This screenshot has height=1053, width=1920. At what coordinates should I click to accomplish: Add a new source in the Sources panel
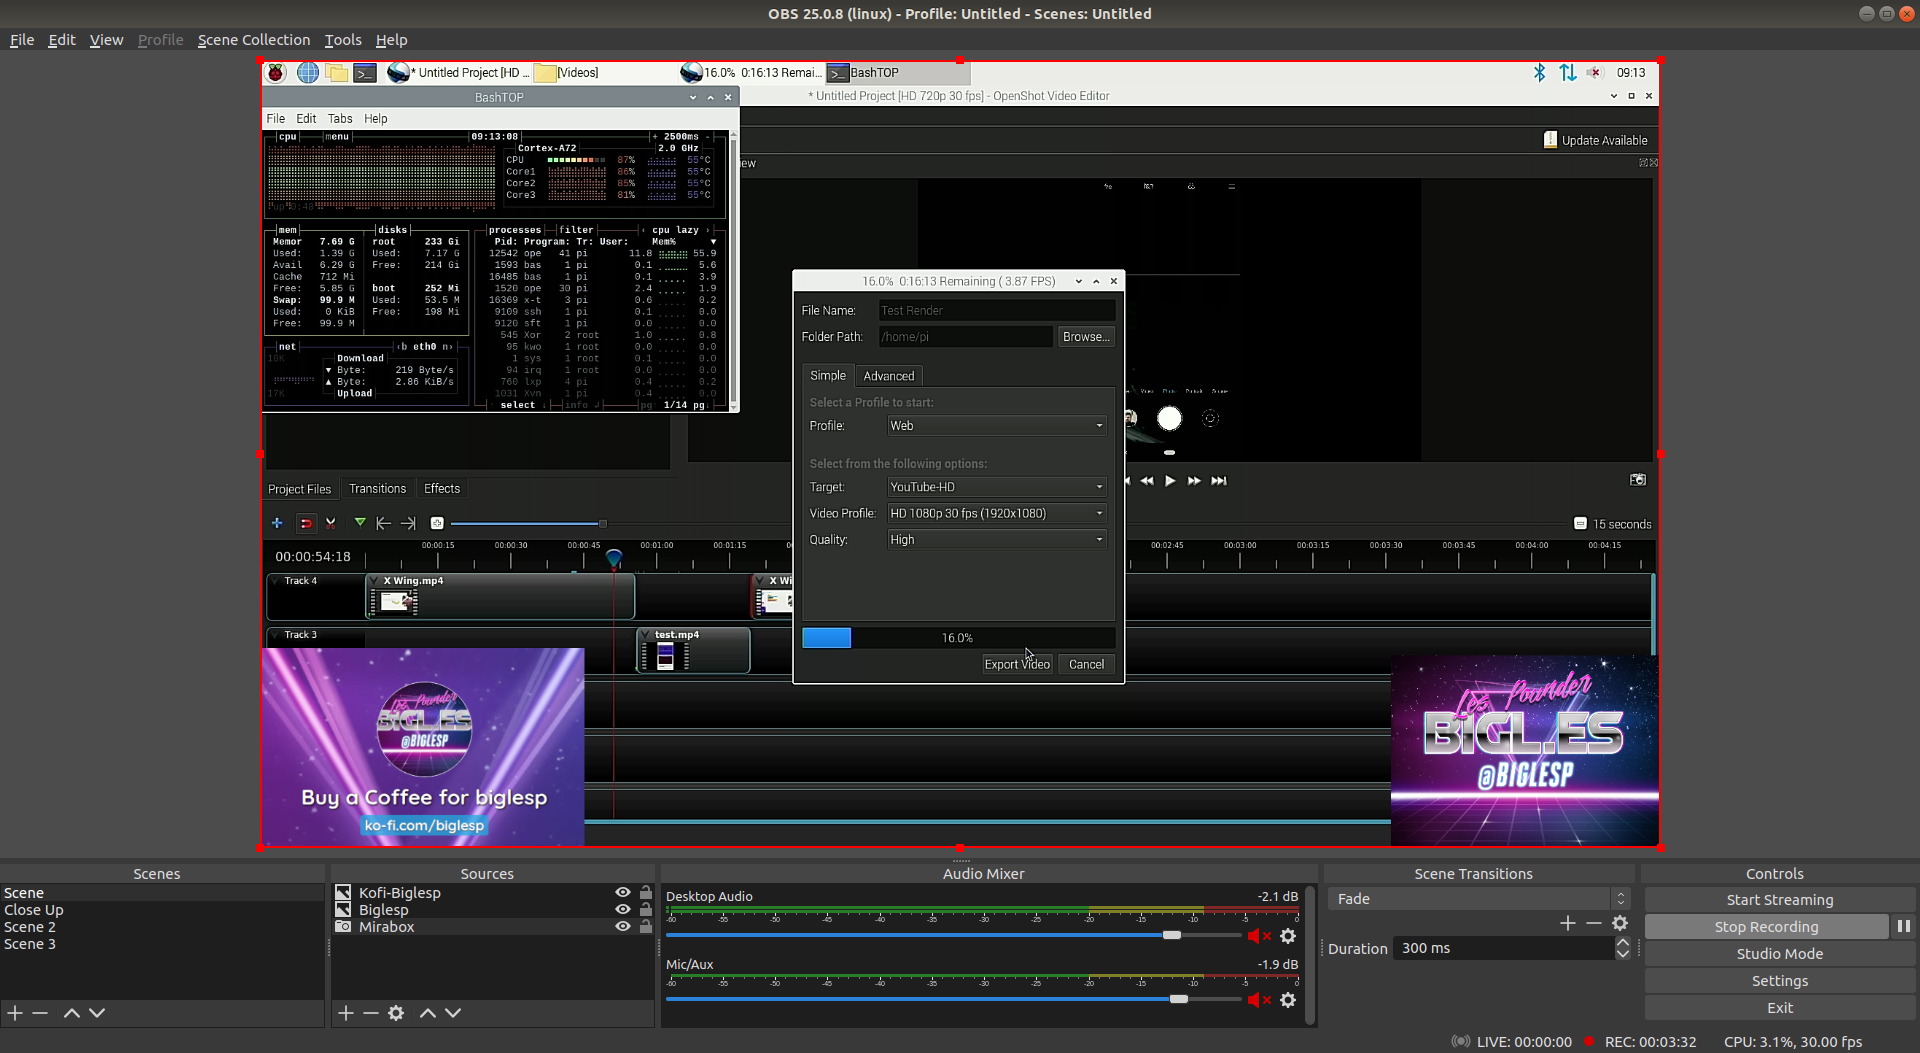pyautogui.click(x=346, y=1013)
